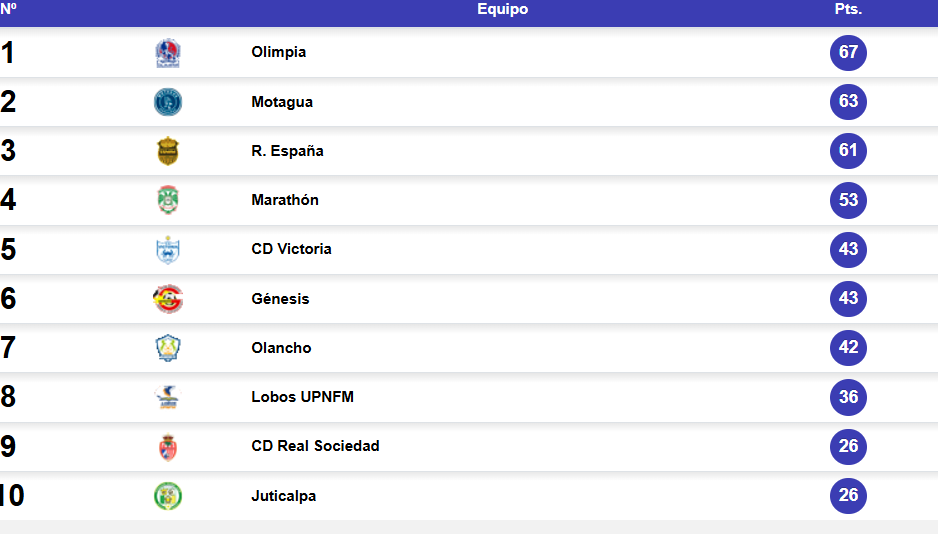
Task: Click the CD Victoria crest
Action: (x=168, y=249)
